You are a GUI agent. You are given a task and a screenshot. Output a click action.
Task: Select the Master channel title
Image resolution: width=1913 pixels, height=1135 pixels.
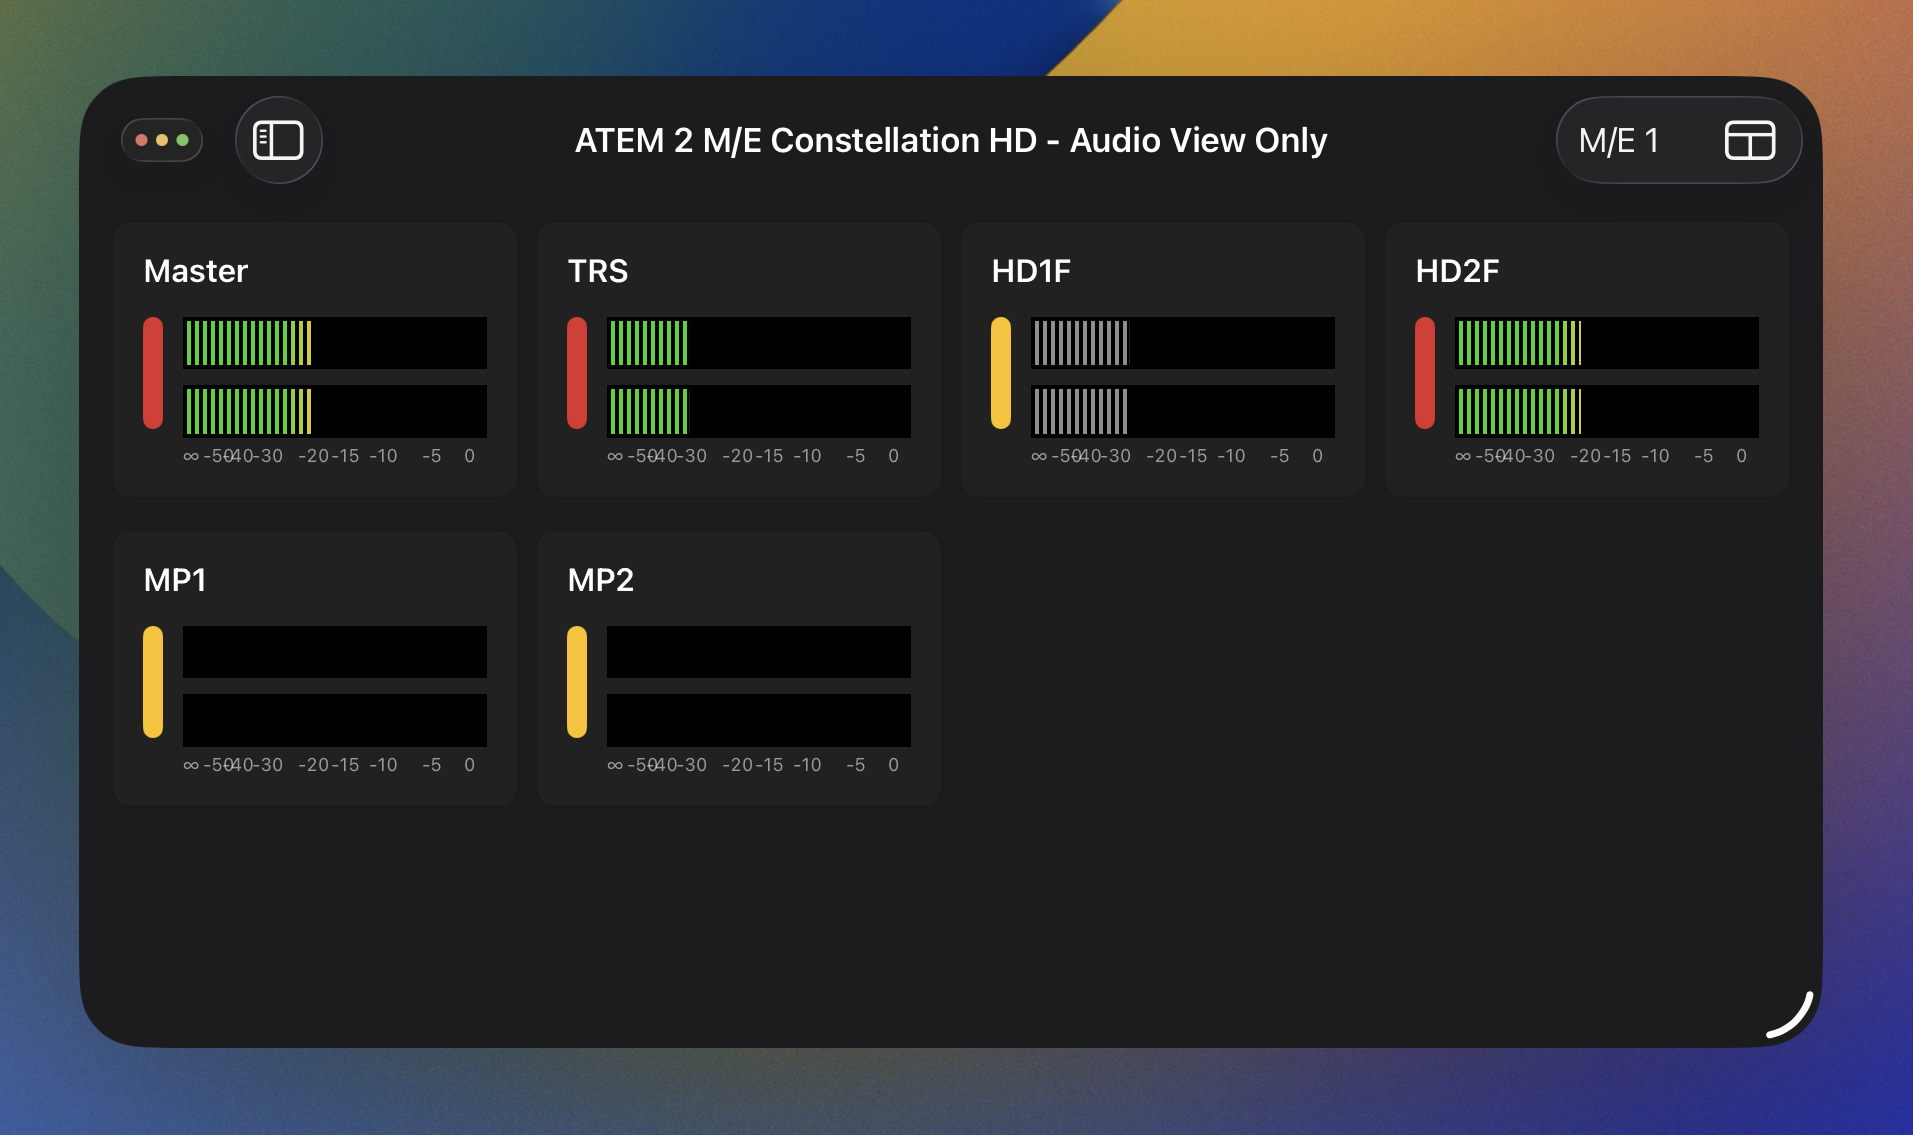196,271
